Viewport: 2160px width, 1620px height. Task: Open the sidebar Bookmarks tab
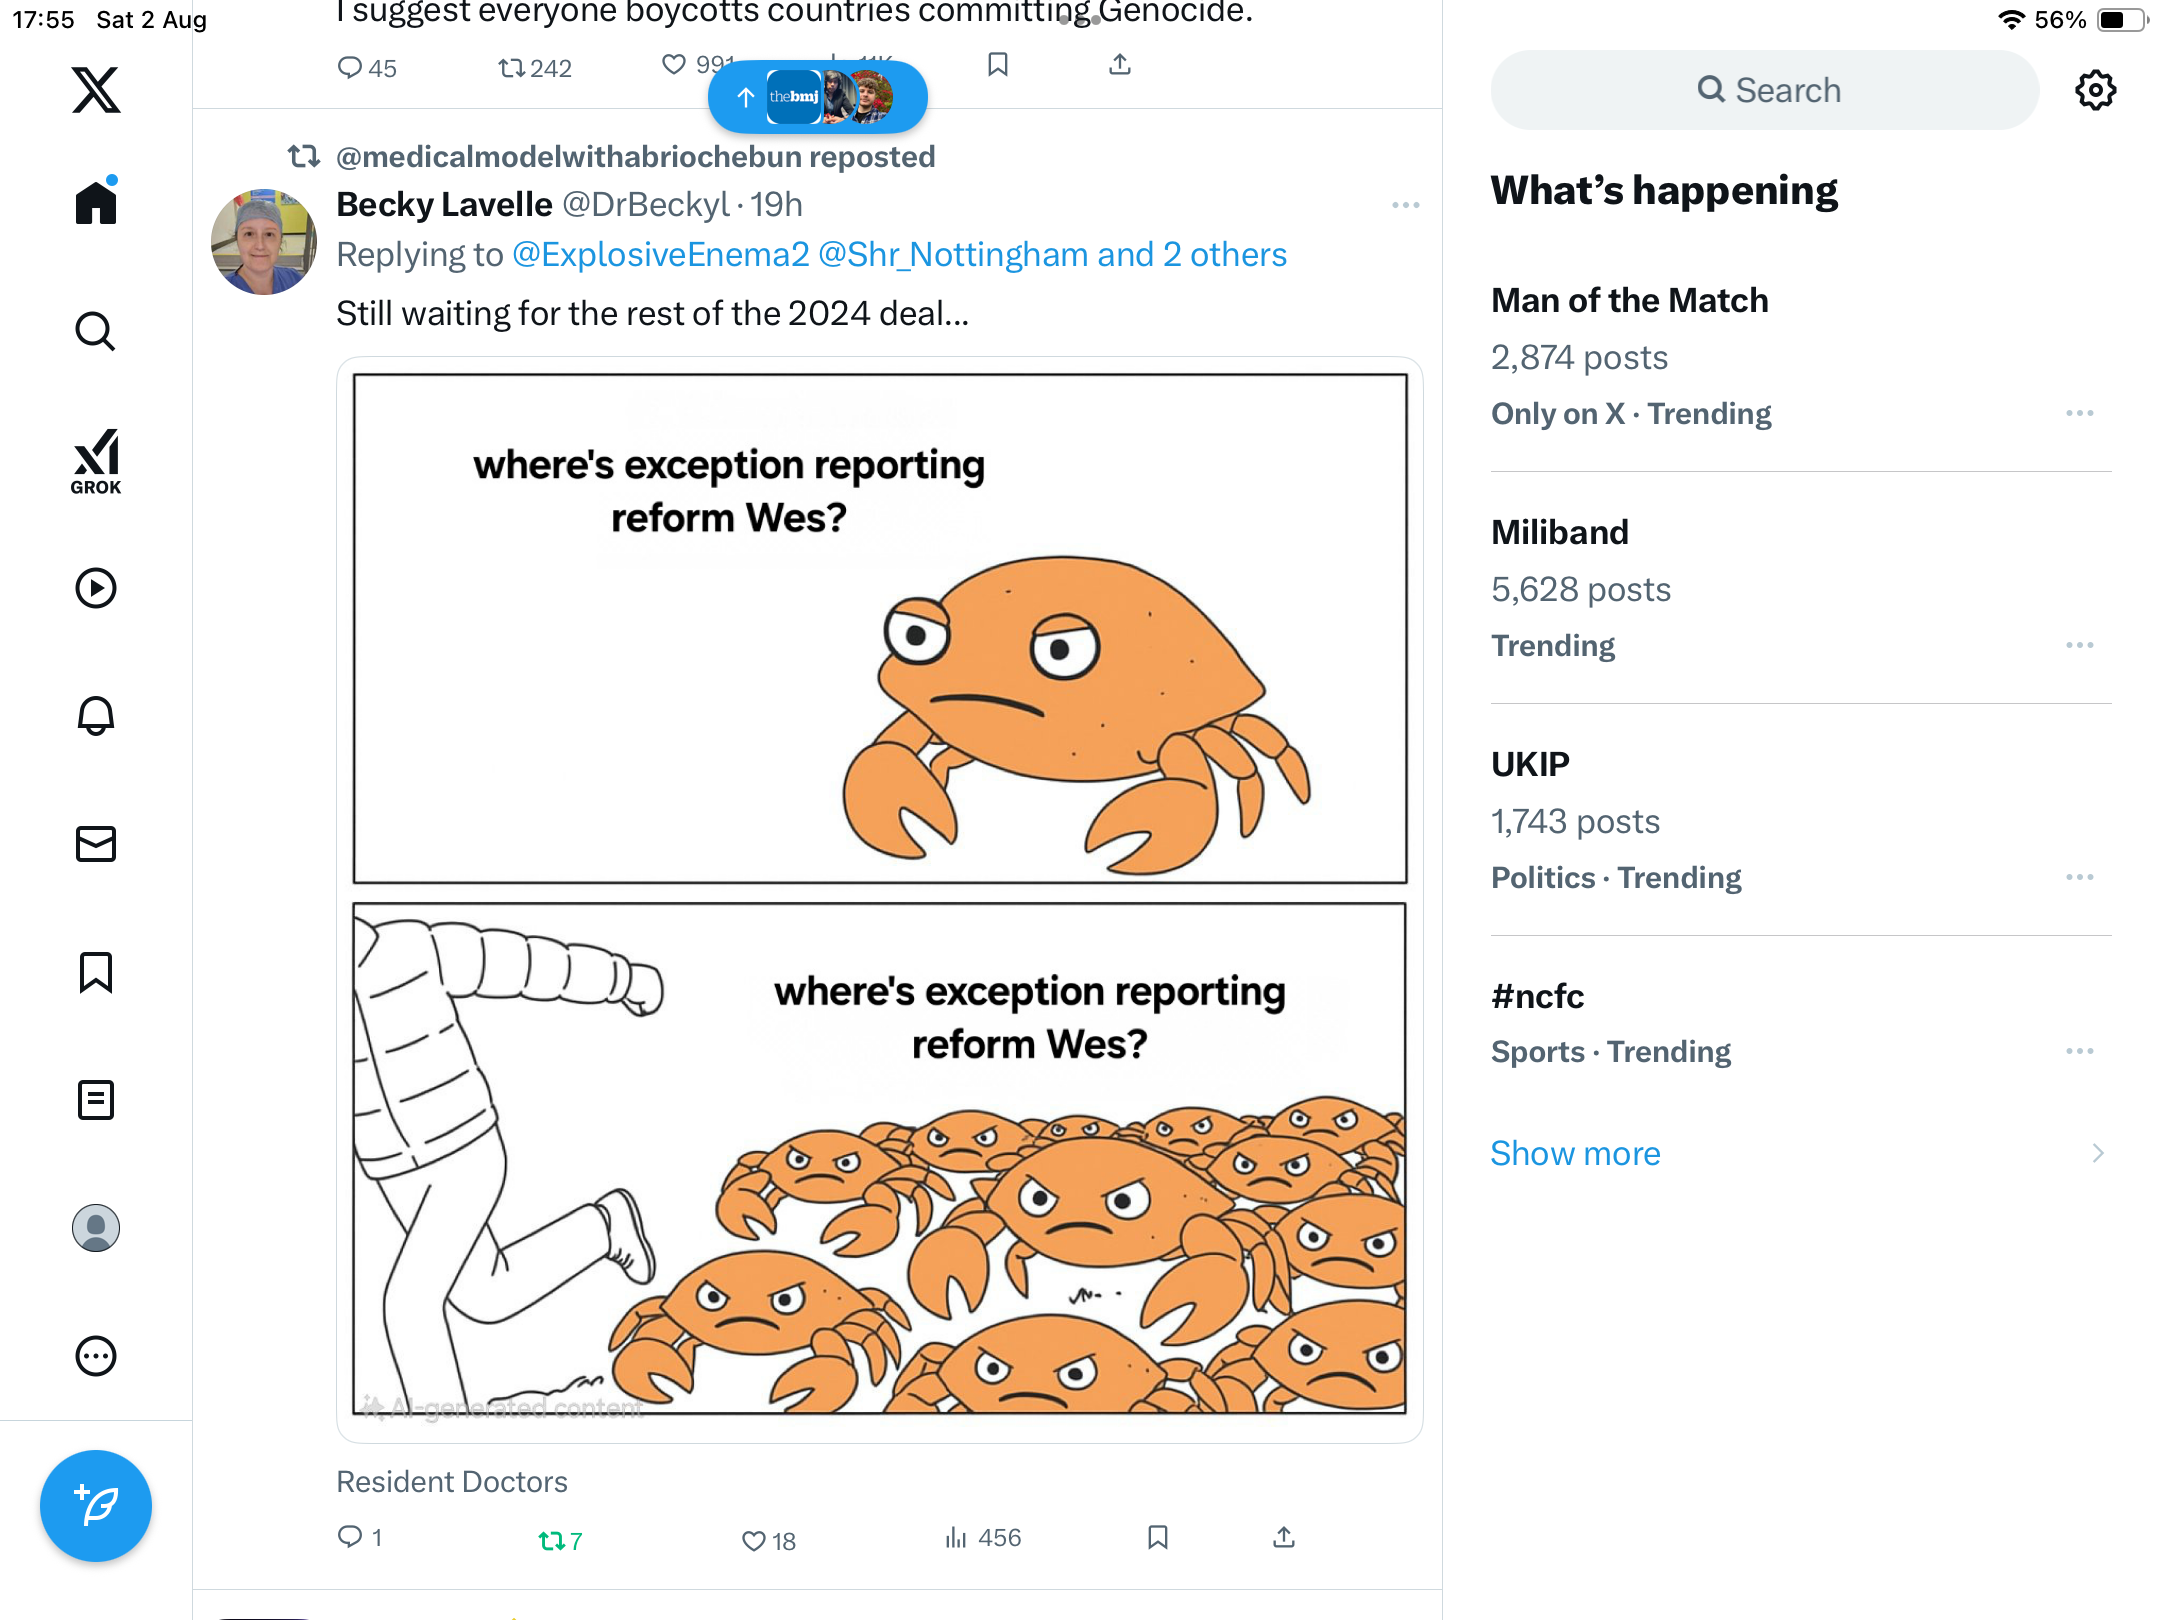click(x=96, y=972)
